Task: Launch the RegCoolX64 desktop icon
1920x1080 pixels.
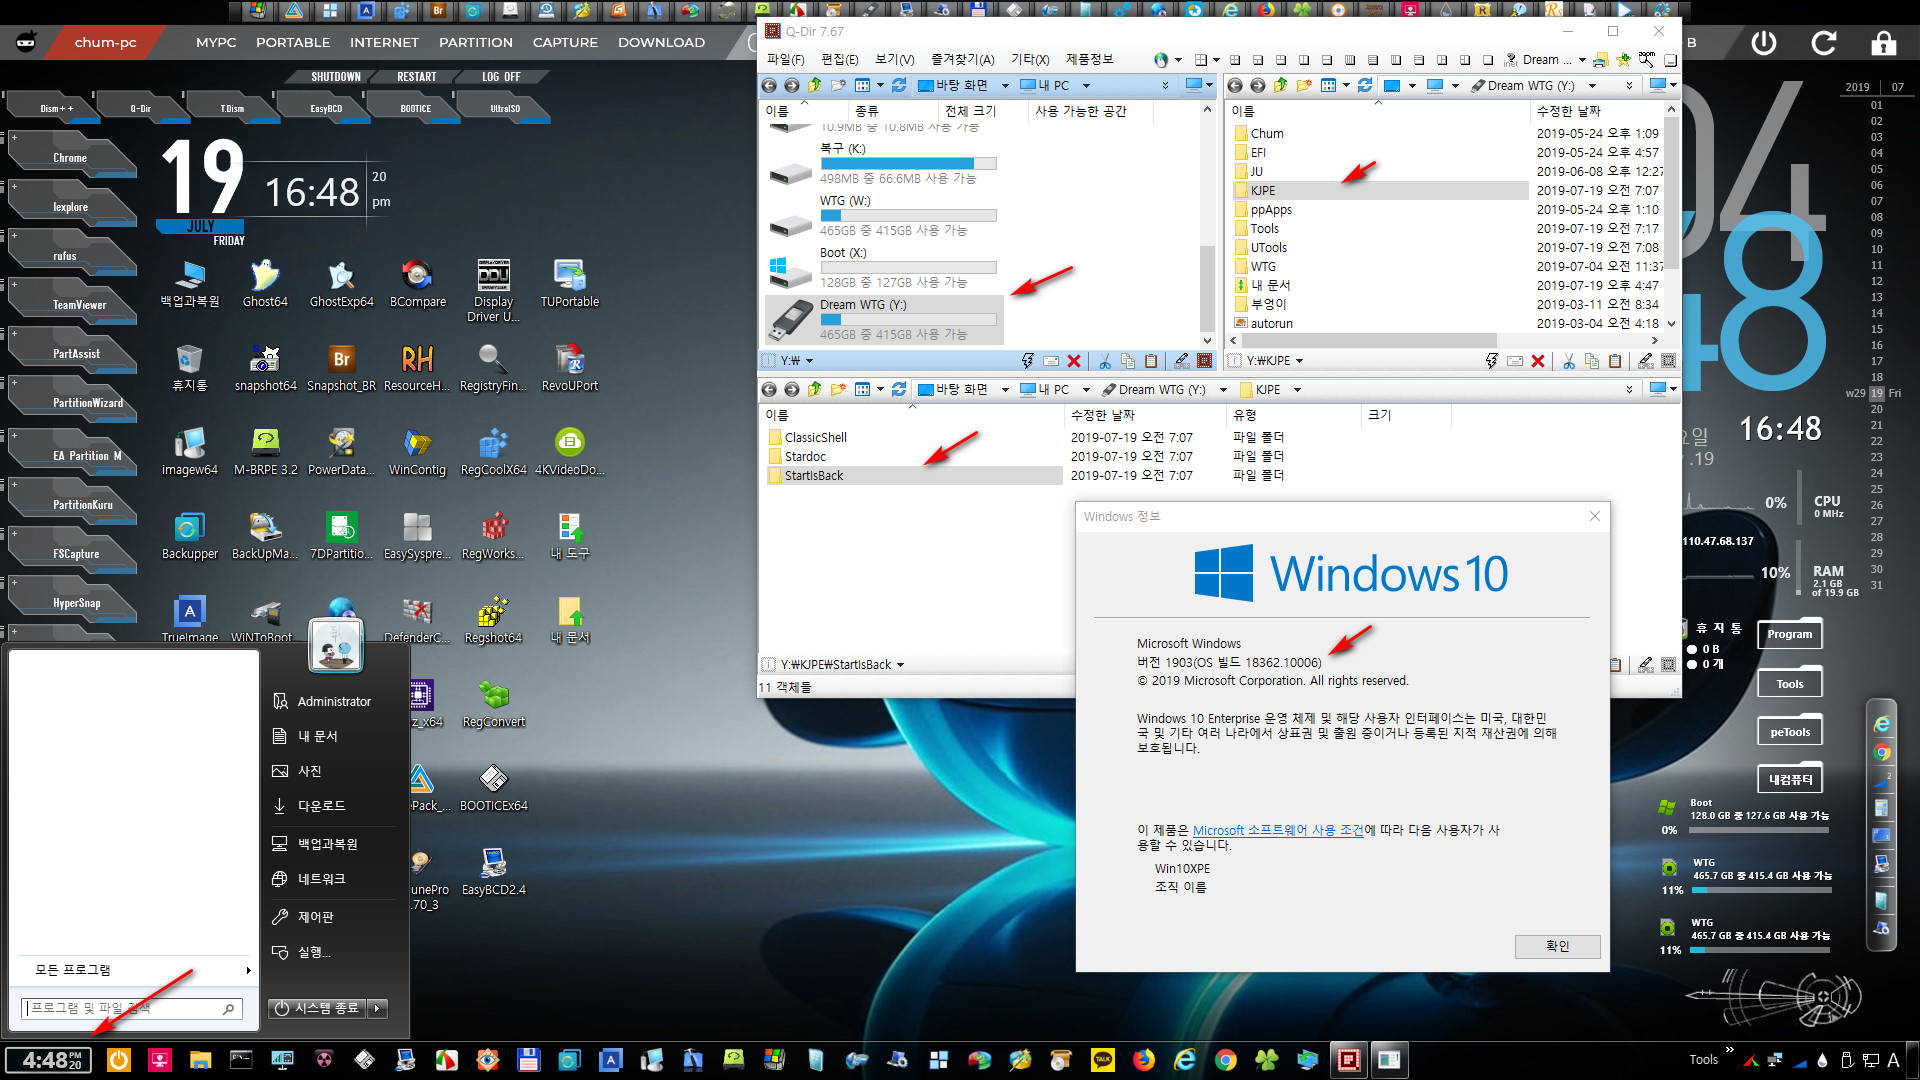Action: tap(493, 451)
